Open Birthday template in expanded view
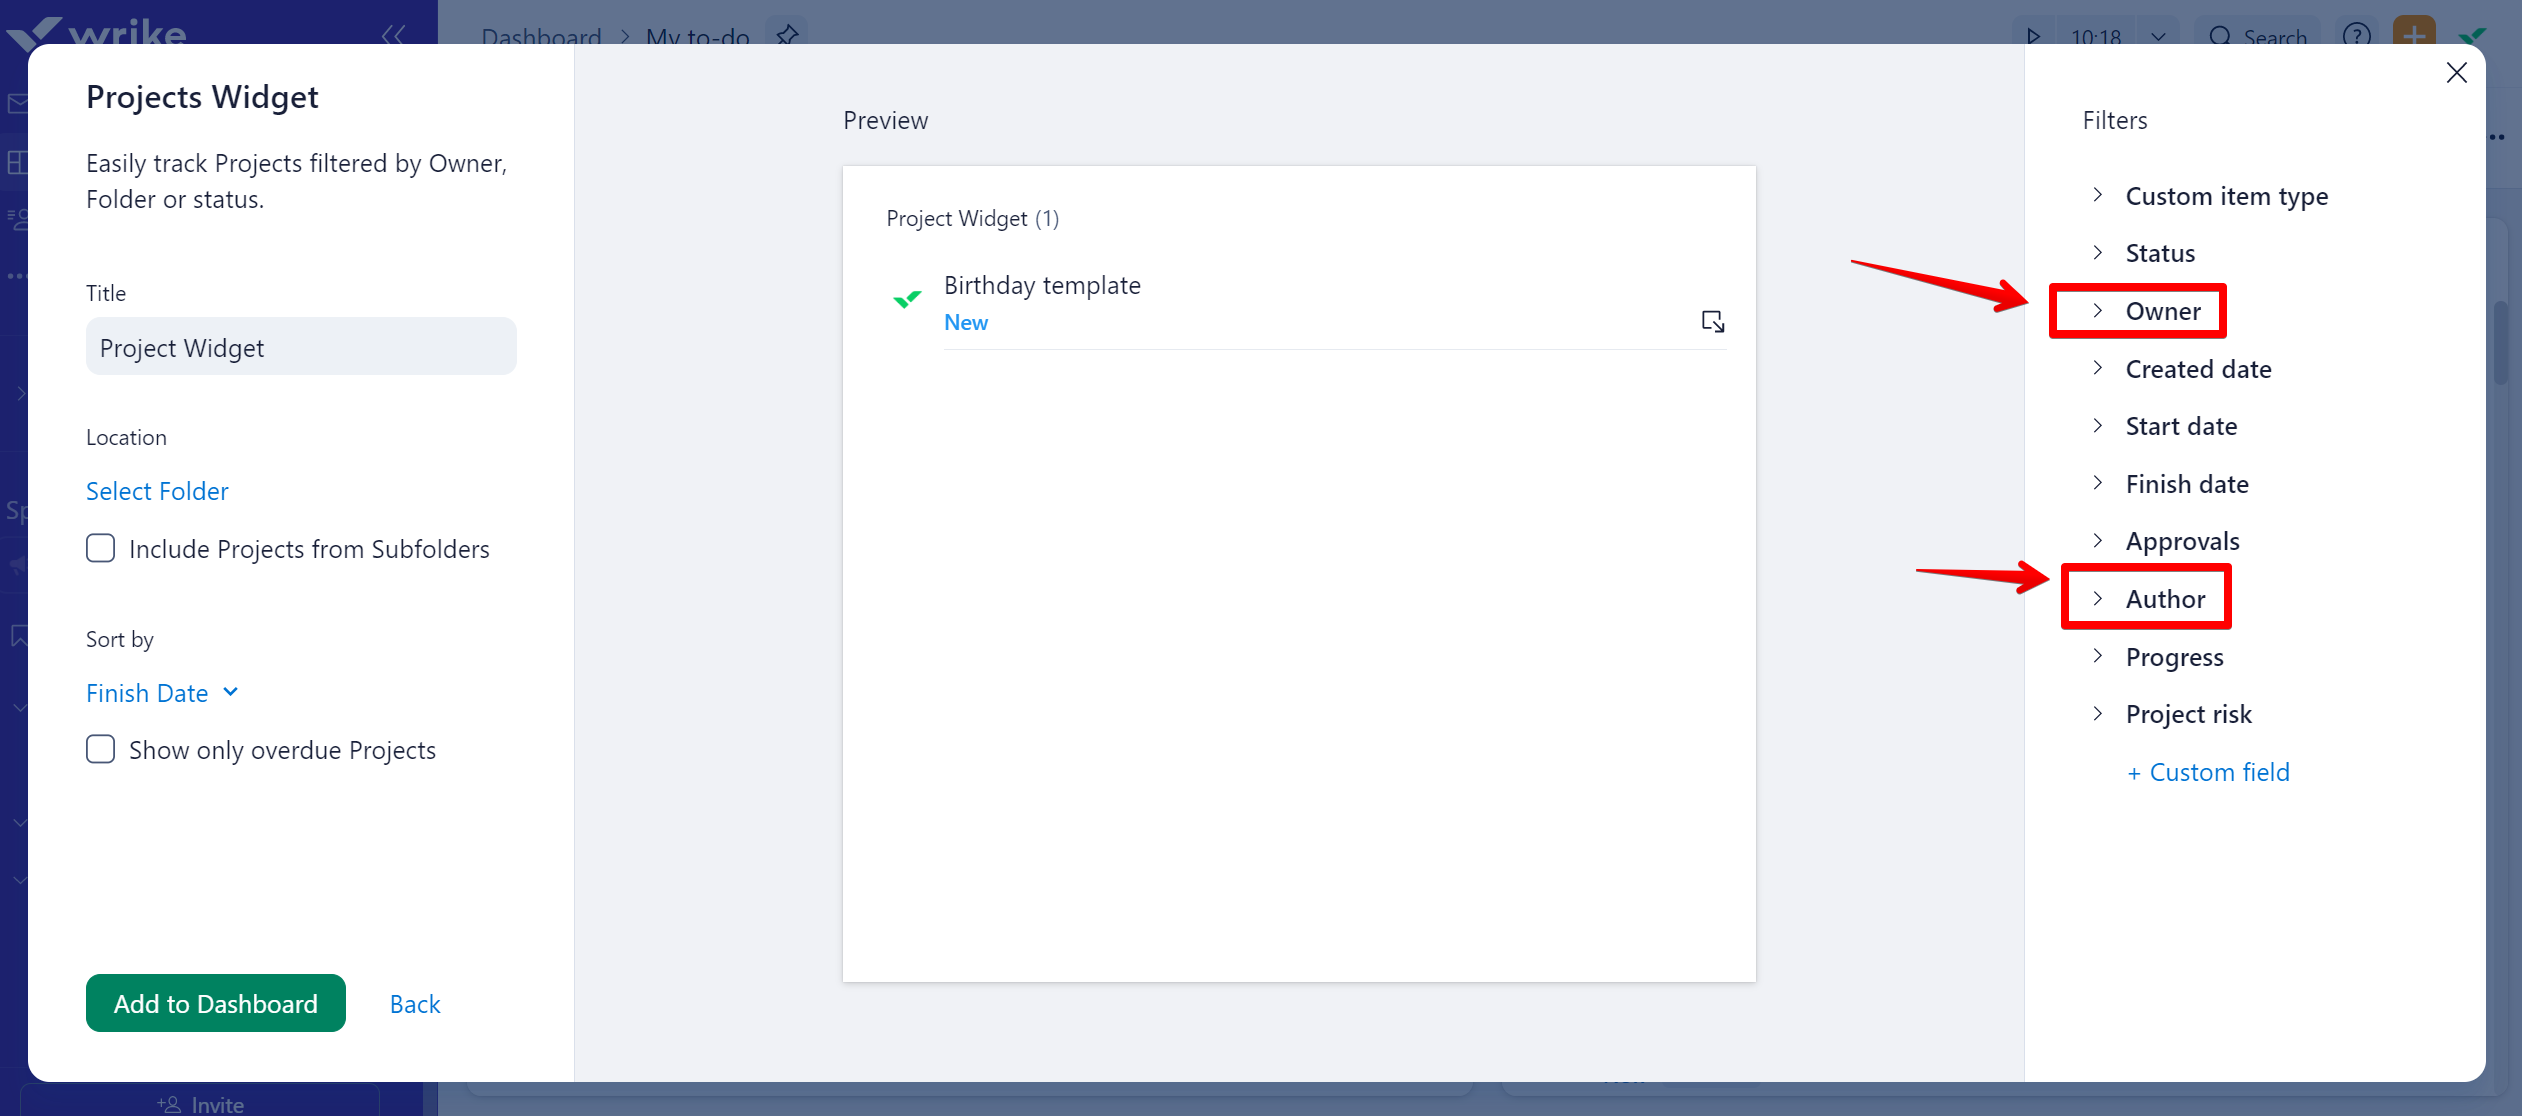The width and height of the screenshot is (2522, 1116). pyautogui.click(x=1712, y=321)
